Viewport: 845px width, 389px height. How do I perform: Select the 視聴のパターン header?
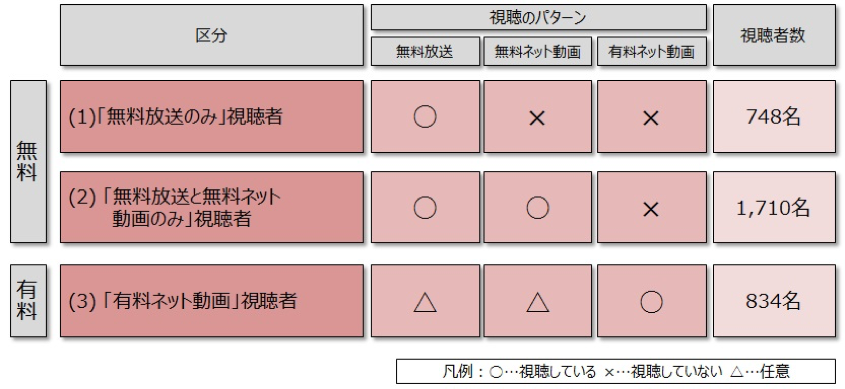coord(538,17)
